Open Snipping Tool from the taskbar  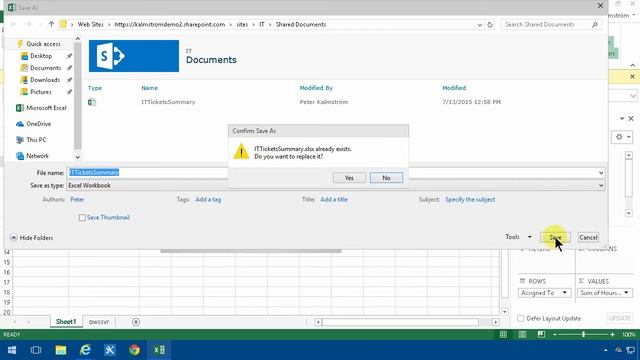(109, 350)
